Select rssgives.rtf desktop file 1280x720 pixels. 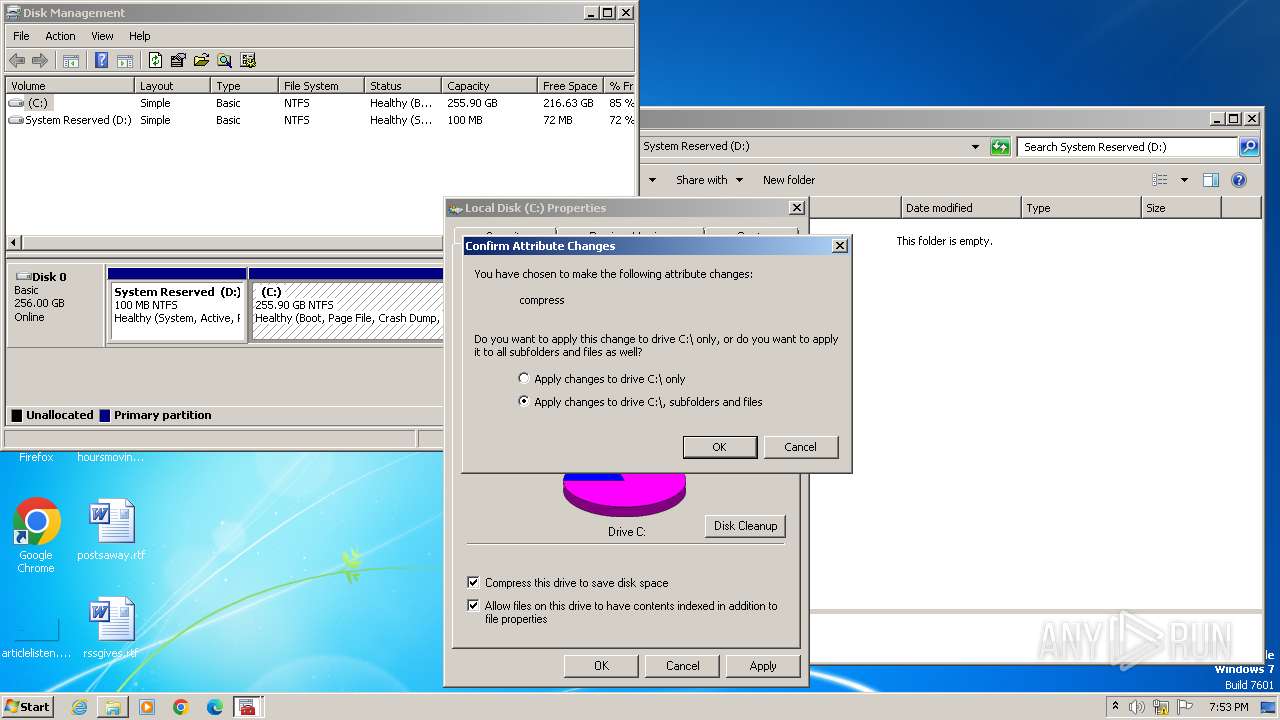(x=111, y=628)
